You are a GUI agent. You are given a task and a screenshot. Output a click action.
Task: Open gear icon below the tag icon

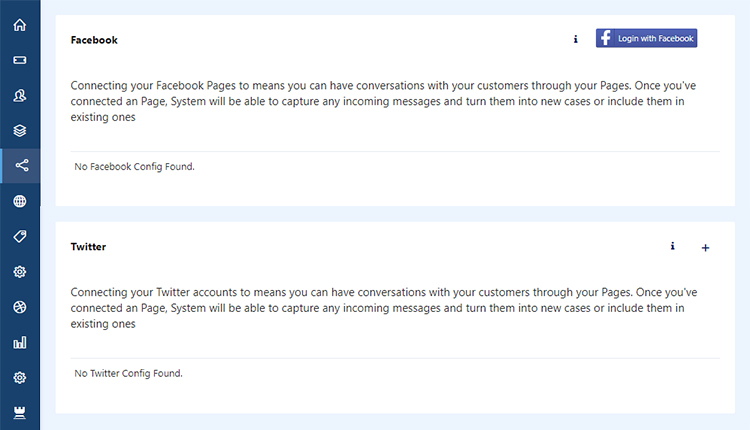pyautogui.click(x=20, y=272)
